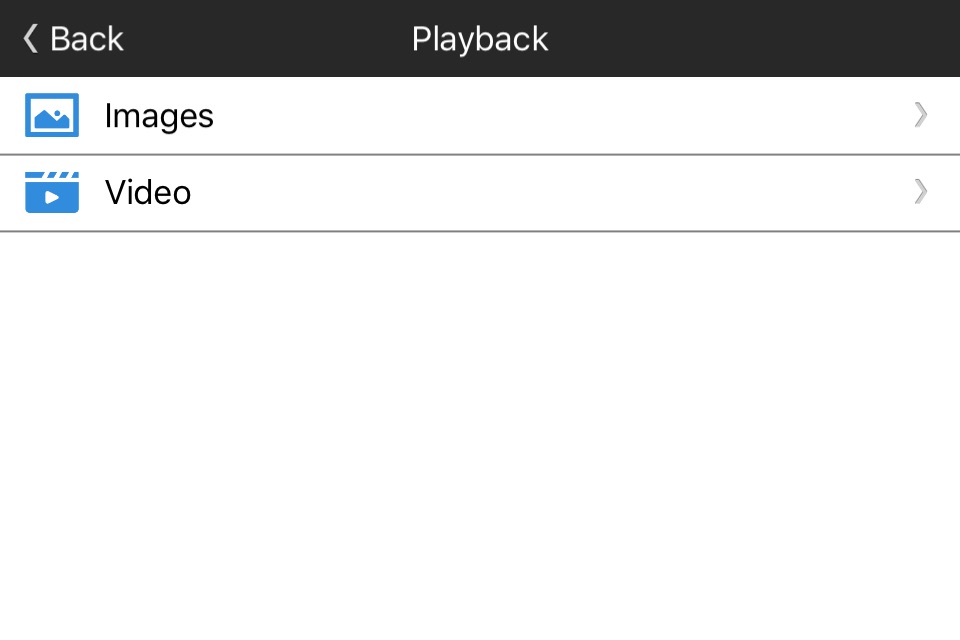Expand the Video row chevron
Image resolution: width=960 pixels, height=640 pixels.
[921, 192]
